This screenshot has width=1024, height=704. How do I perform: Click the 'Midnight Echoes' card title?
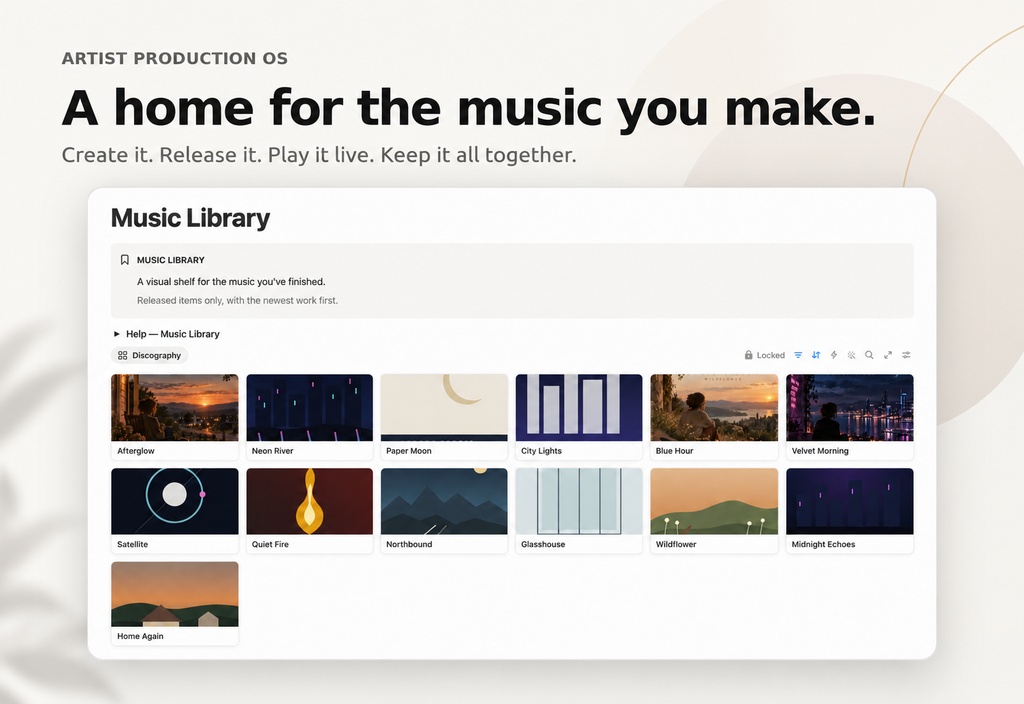[x=824, y=544]
